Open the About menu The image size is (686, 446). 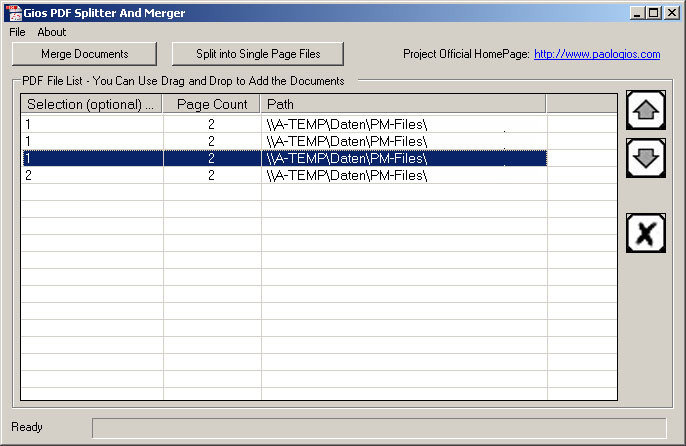point(52,32)
